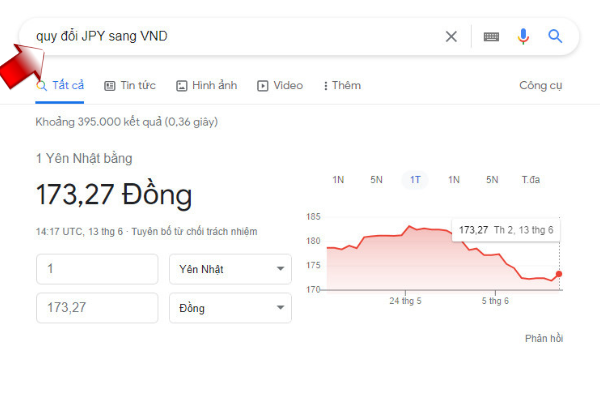Open the Đồng currency dropdown
This screenshot has width=600, height=400.
pyautogui.click(x=230, y=308)
